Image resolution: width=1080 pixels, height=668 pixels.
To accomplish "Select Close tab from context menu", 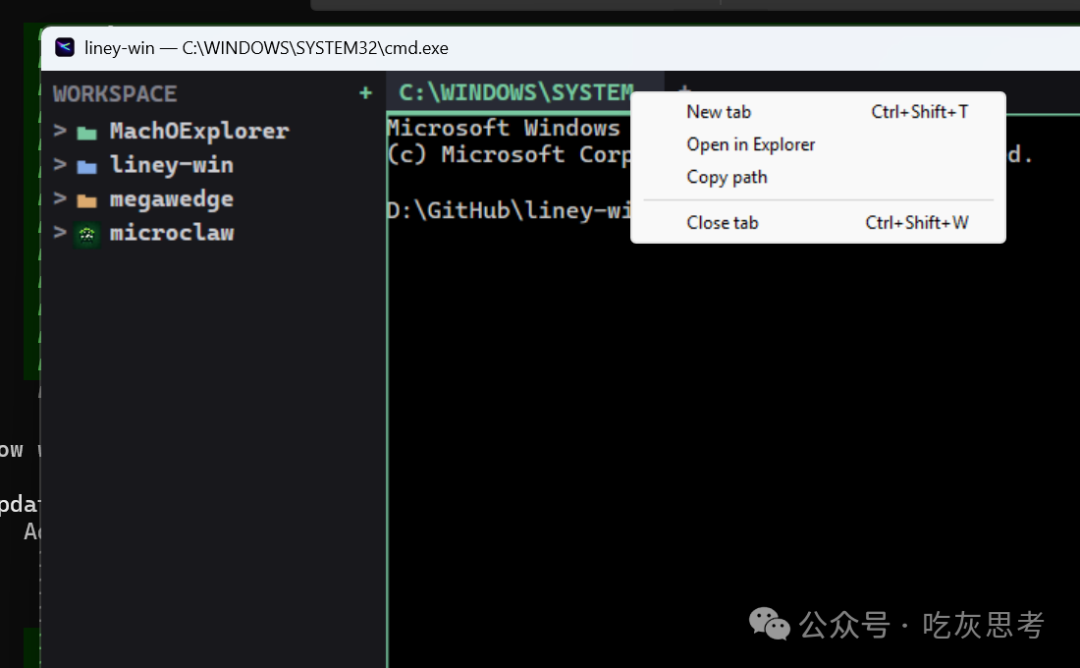I will [818, 222].
